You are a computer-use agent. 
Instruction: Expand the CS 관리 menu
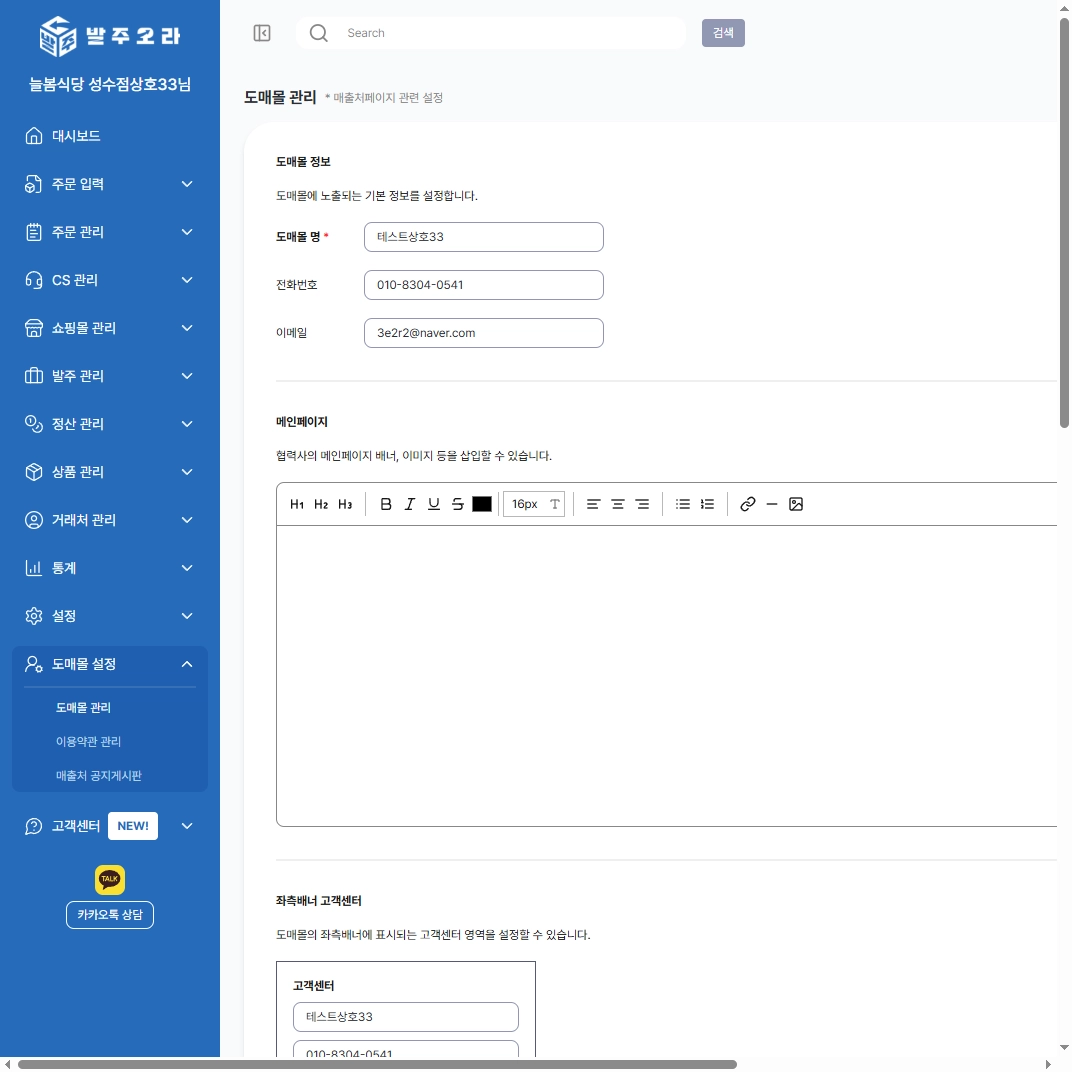(x=110, y=280)
